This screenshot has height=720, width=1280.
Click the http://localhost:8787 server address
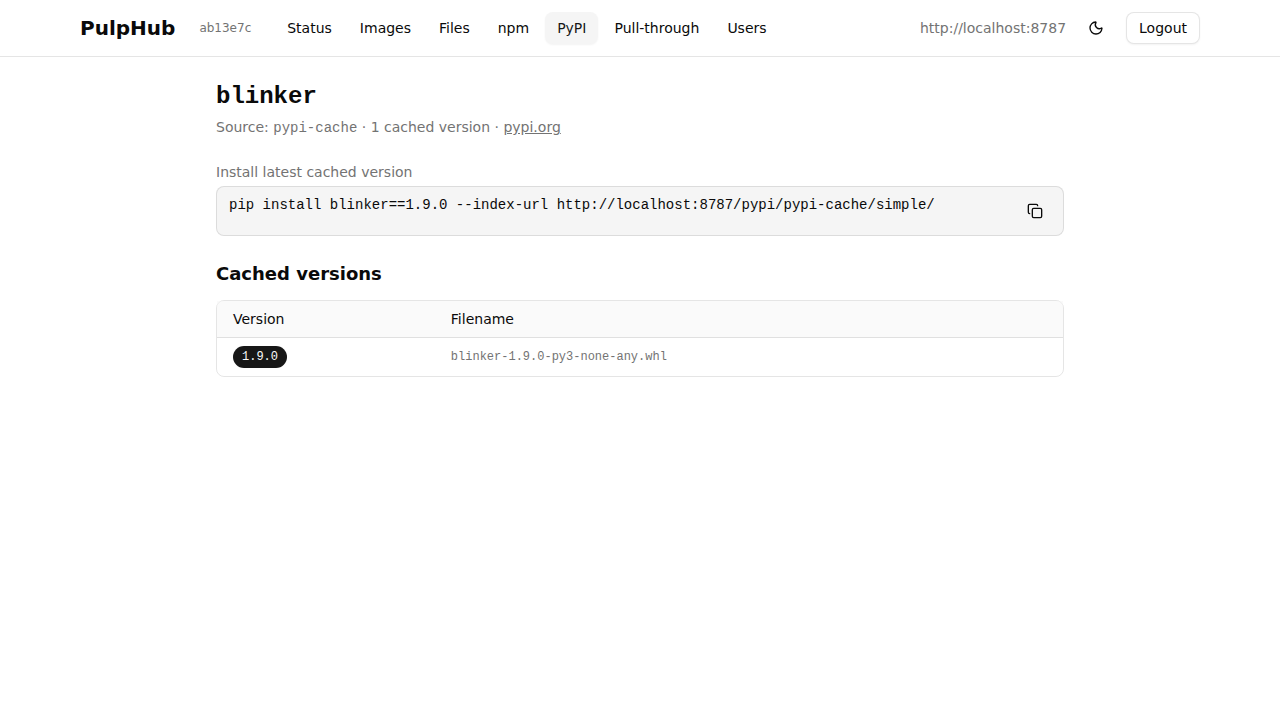pos(992,28)
